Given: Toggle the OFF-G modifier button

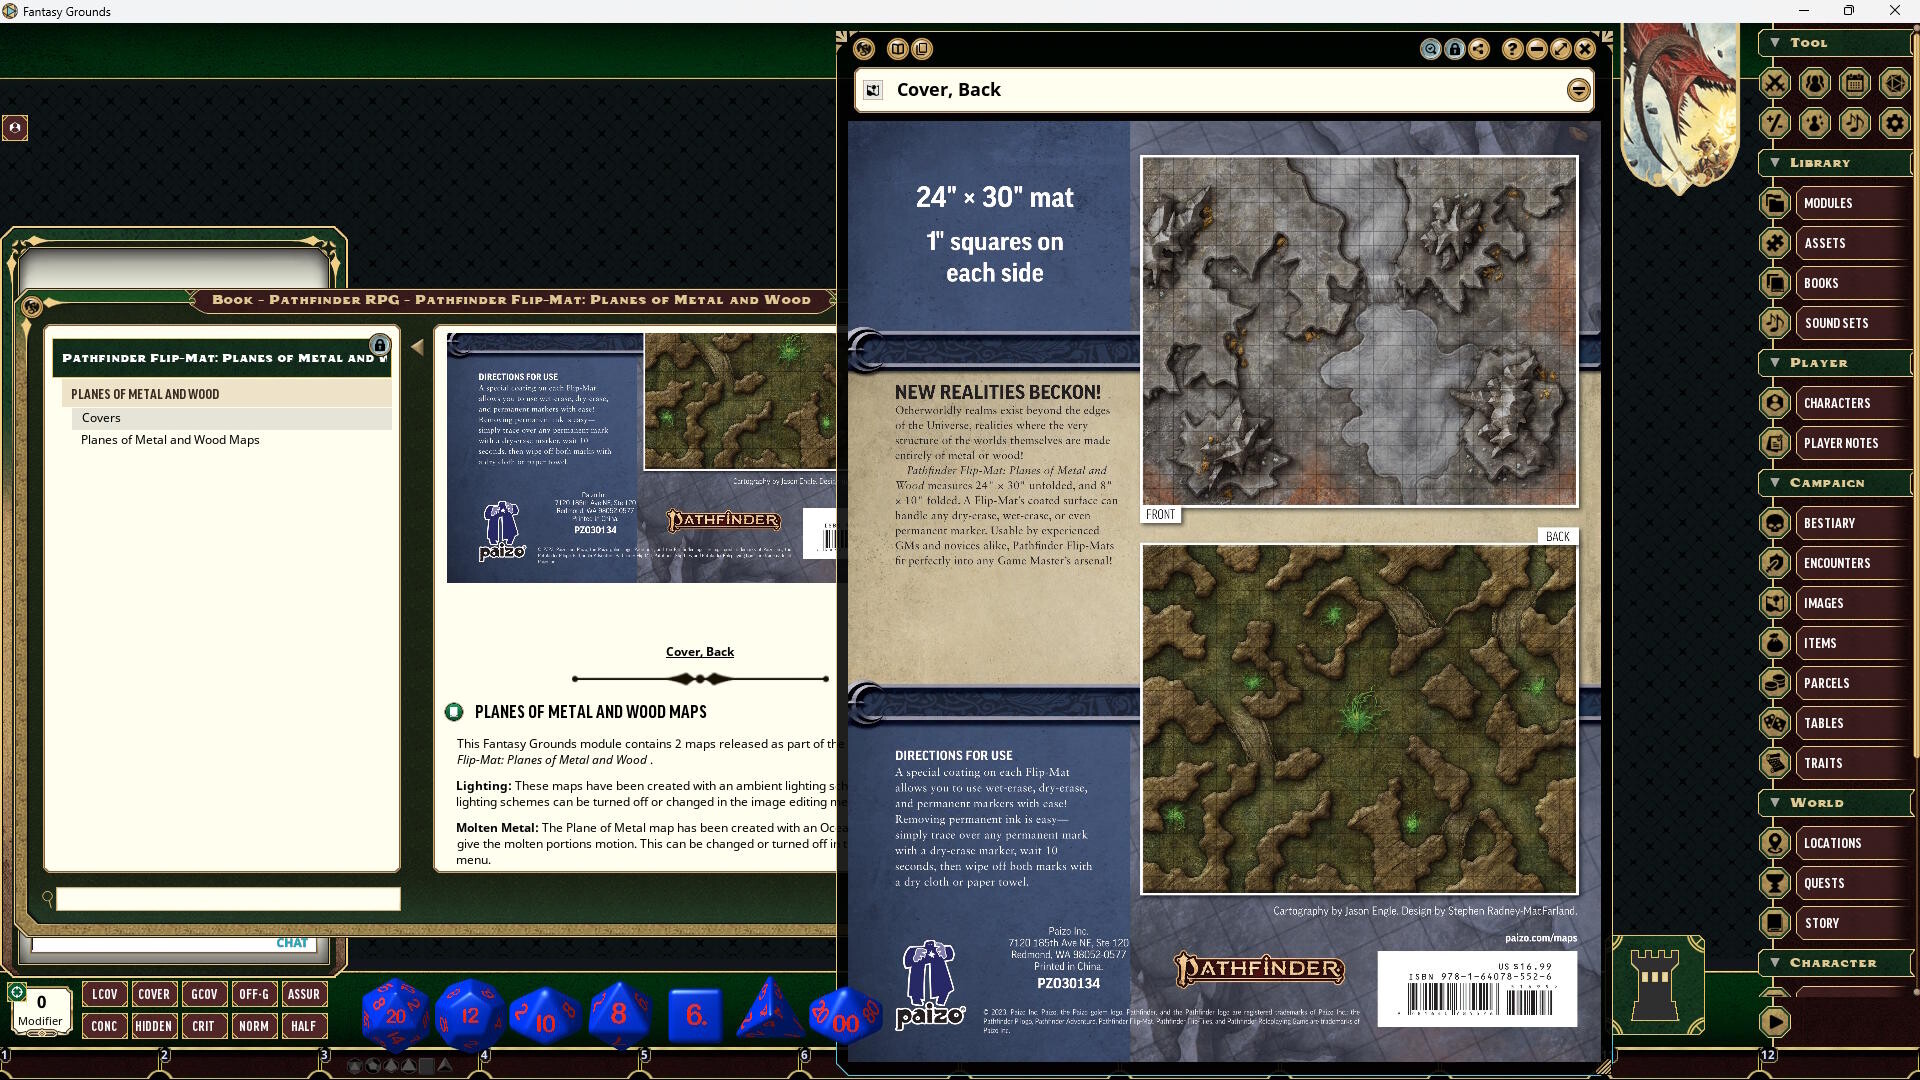Looking at the screenshot, I should (254, 994).
